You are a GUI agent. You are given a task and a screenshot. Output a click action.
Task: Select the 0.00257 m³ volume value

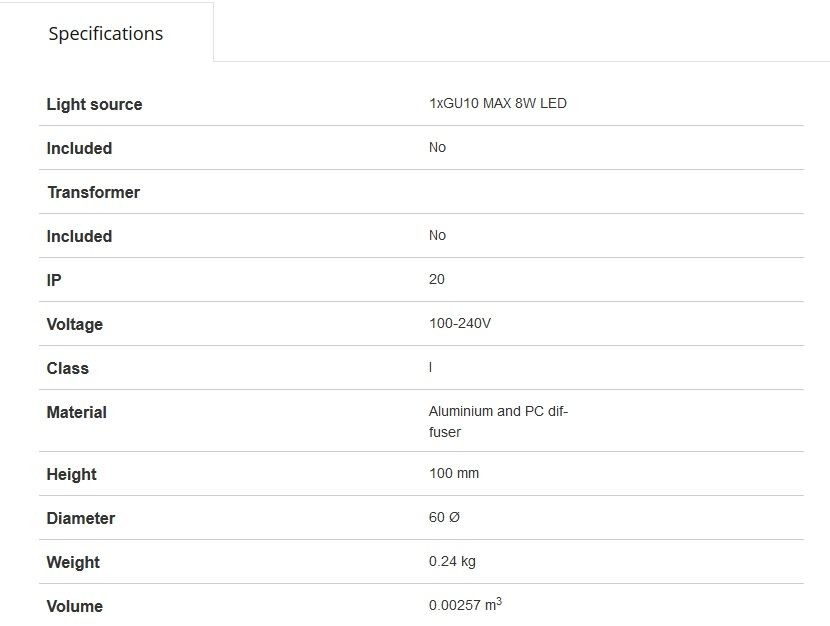pos(465,604)
